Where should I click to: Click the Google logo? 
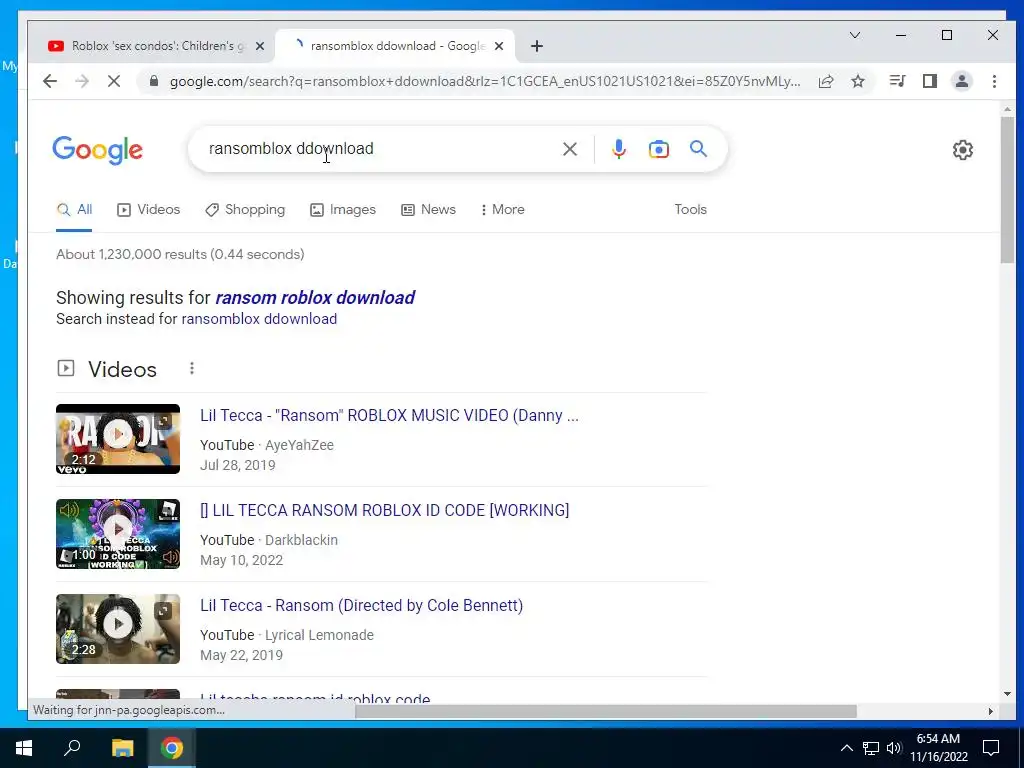(x=97, y=150)
